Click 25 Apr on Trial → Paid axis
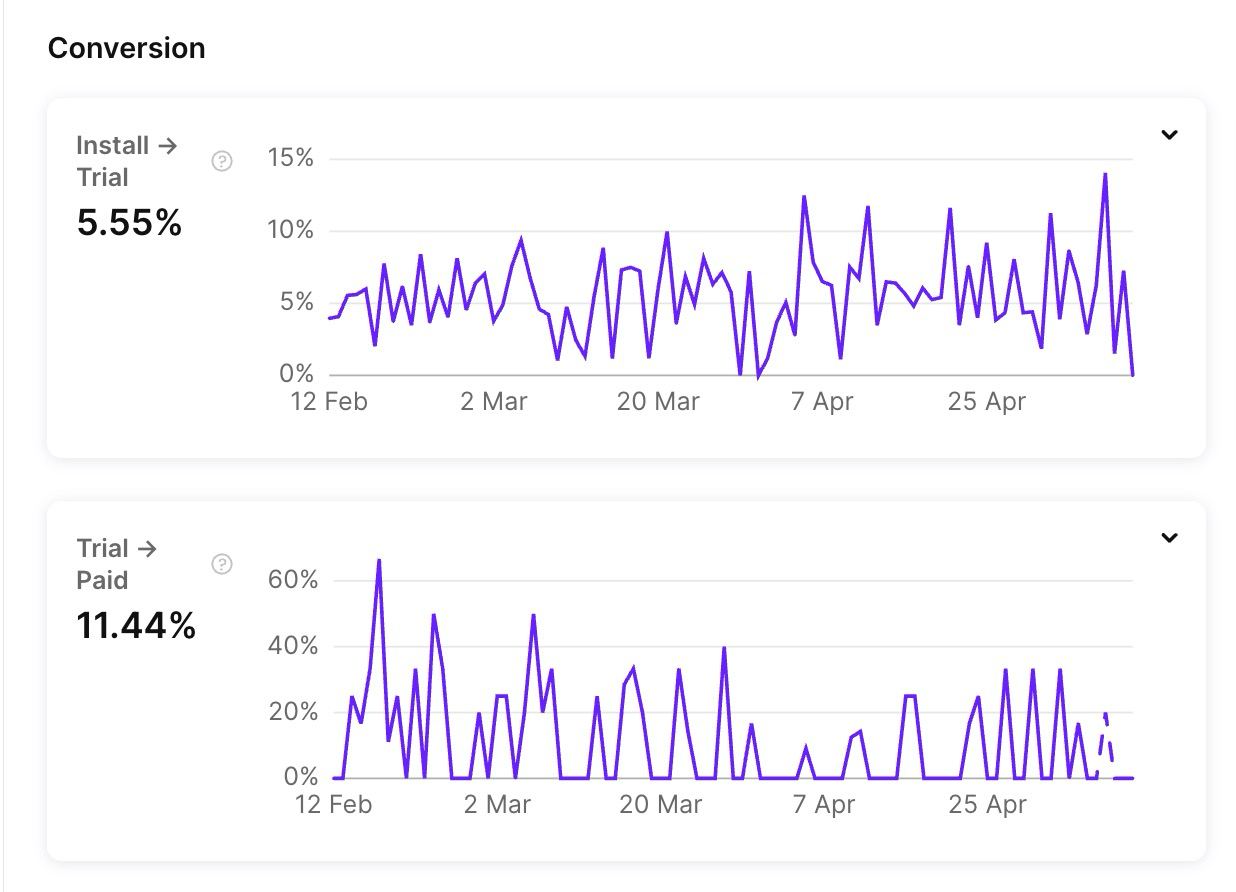The width and height of the screenshot is (1236, 892). pyautogui.click(x=988, y=805)
